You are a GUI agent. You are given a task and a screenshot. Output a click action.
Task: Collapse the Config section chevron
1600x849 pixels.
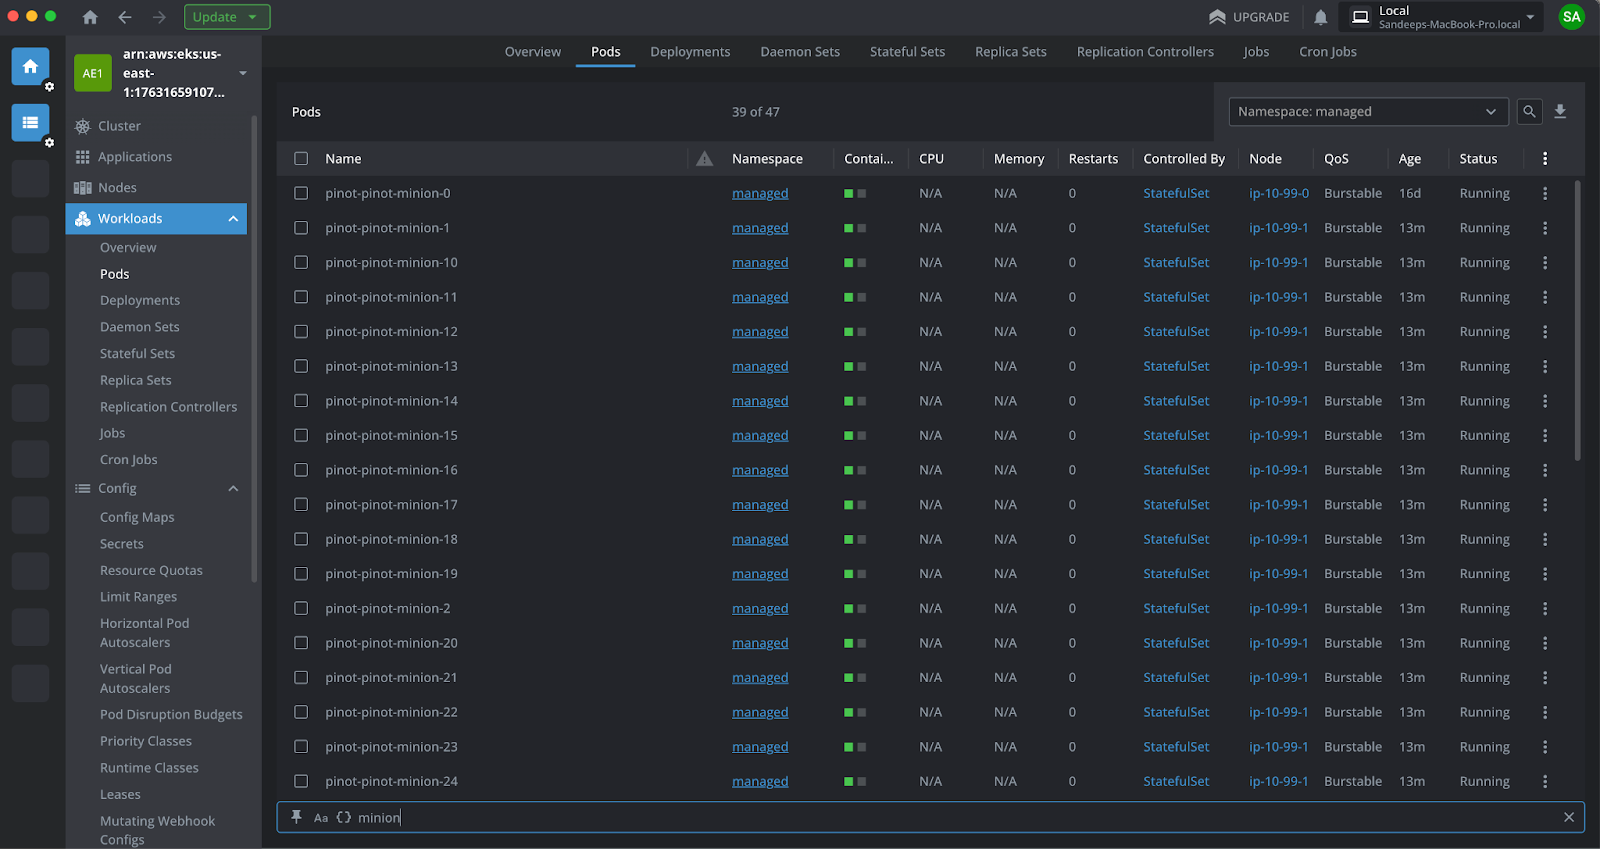click(233, 488)
